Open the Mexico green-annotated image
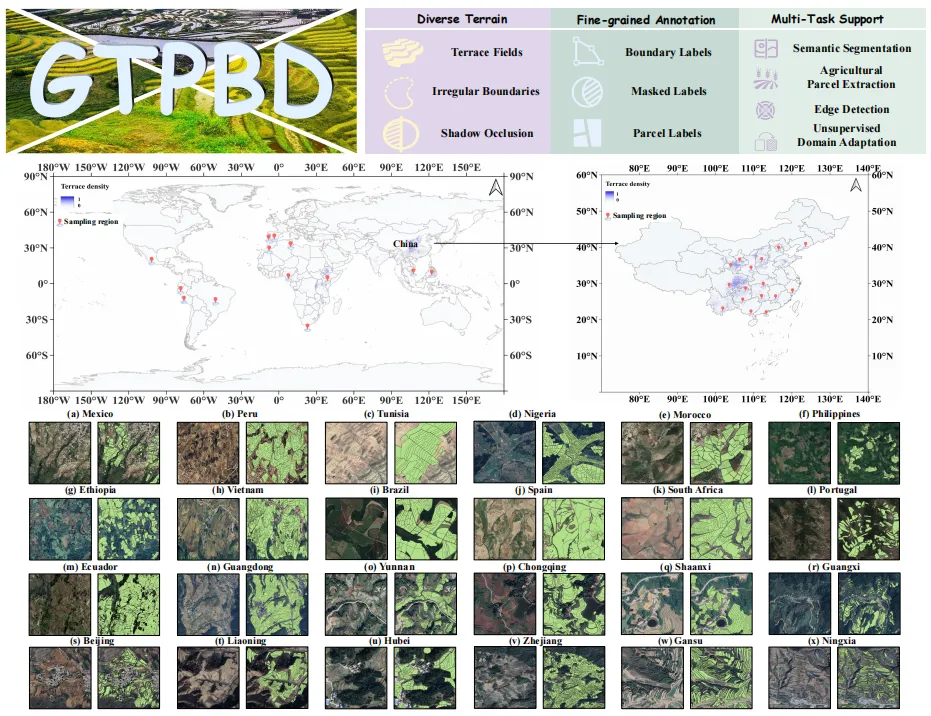The image size is (931, 716). coord(128,452)
